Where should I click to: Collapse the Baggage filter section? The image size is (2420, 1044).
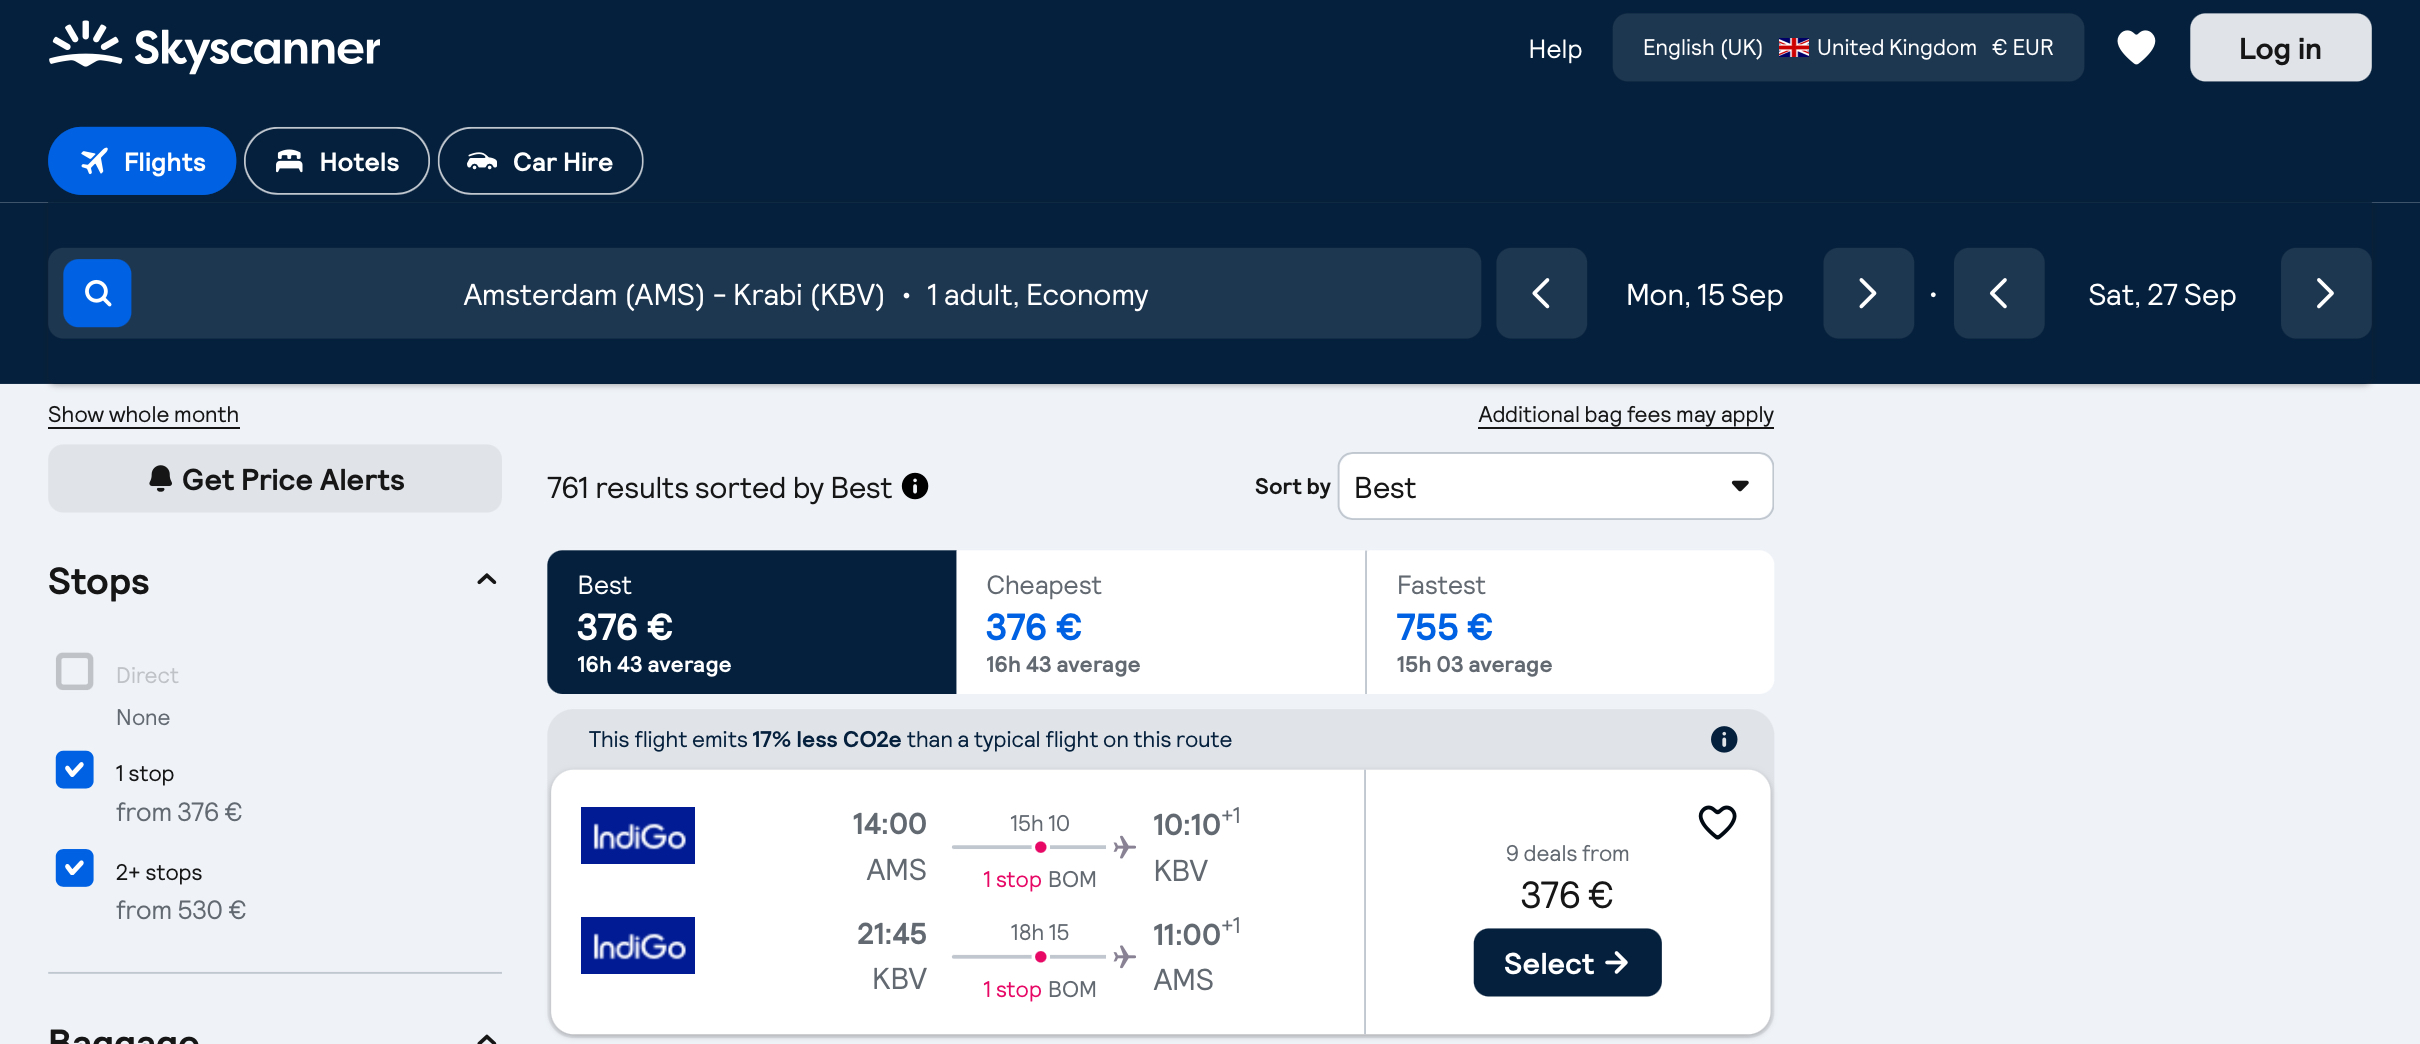[x=487, y=1037]
